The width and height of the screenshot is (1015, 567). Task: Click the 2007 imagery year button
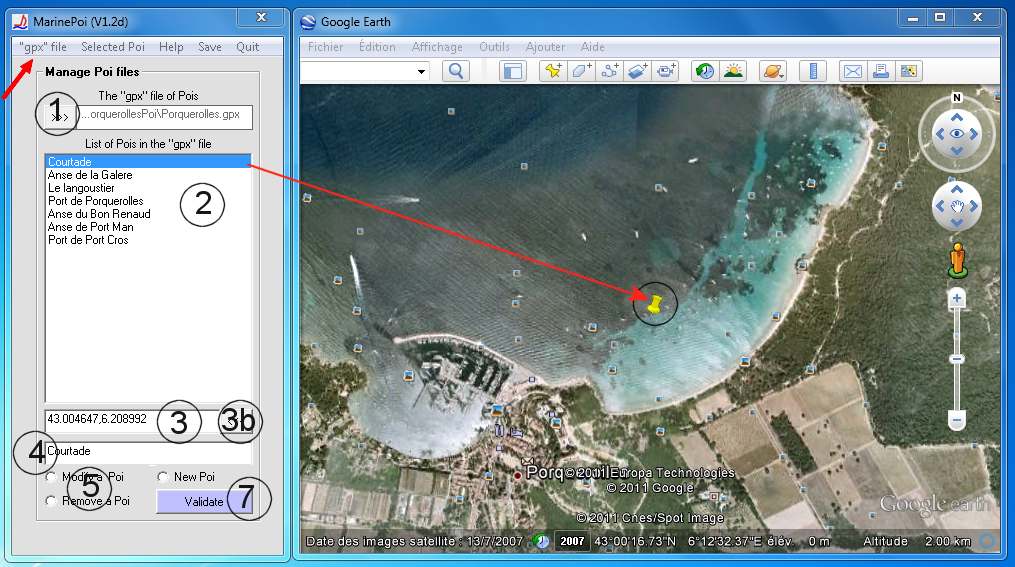pos(572,541)
